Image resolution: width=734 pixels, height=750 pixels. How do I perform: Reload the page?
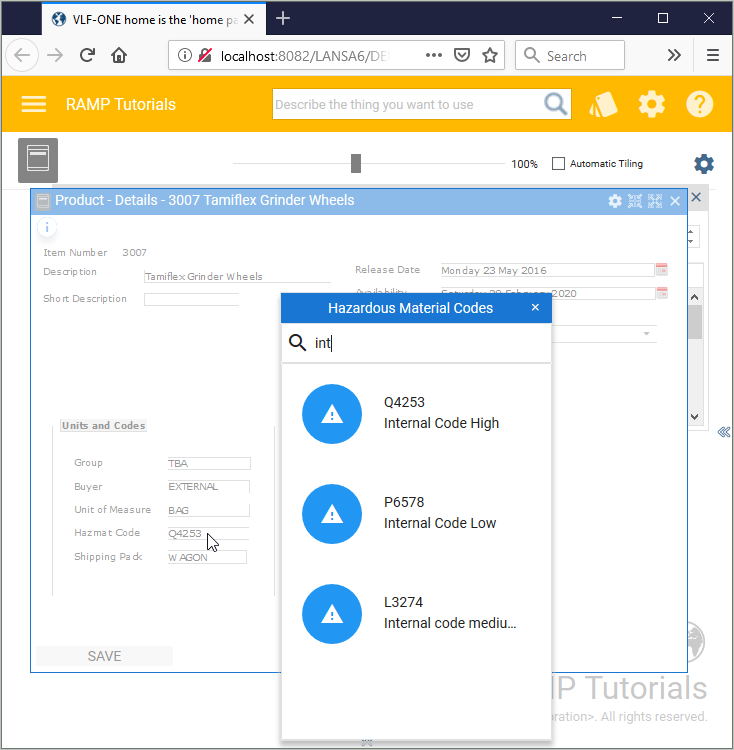click(87, 55)
